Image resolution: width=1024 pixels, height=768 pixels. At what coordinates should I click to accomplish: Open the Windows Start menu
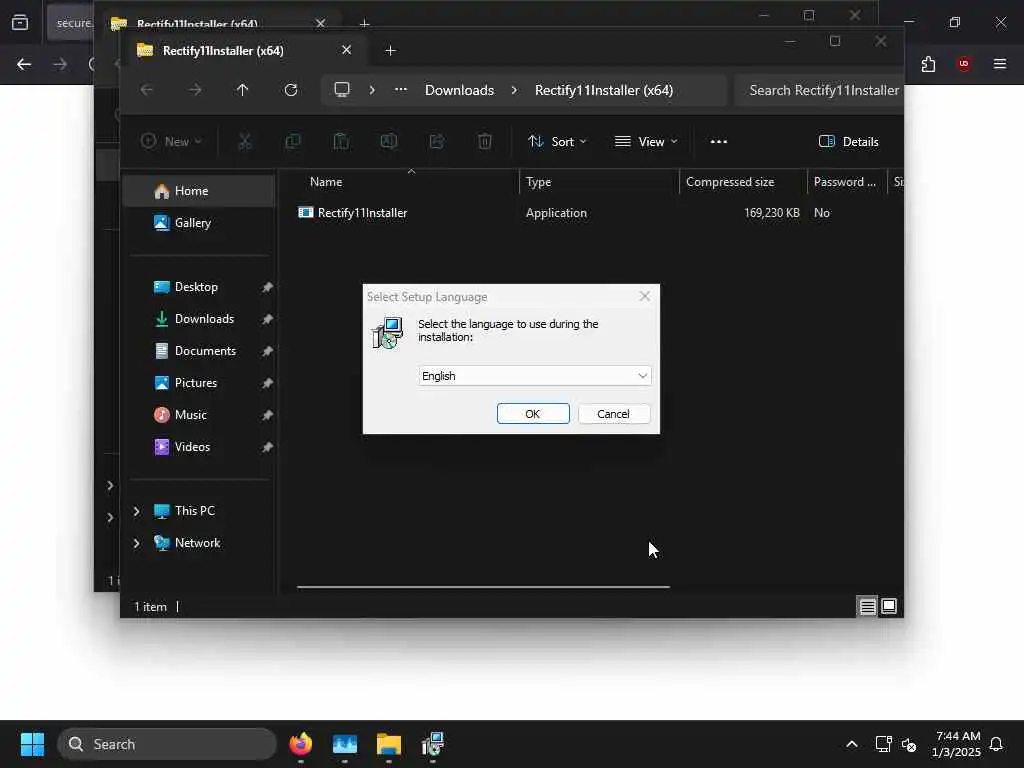pos(32,744)
